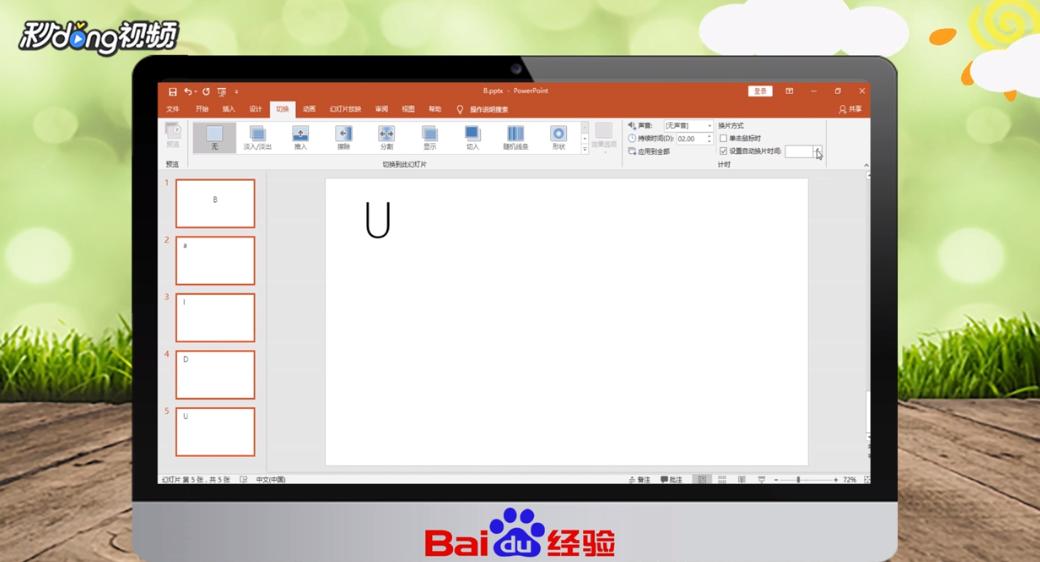The image size is (1040, 562).
Task: Open the 批注 (Comments) pane button
Action: pos(671,479)
